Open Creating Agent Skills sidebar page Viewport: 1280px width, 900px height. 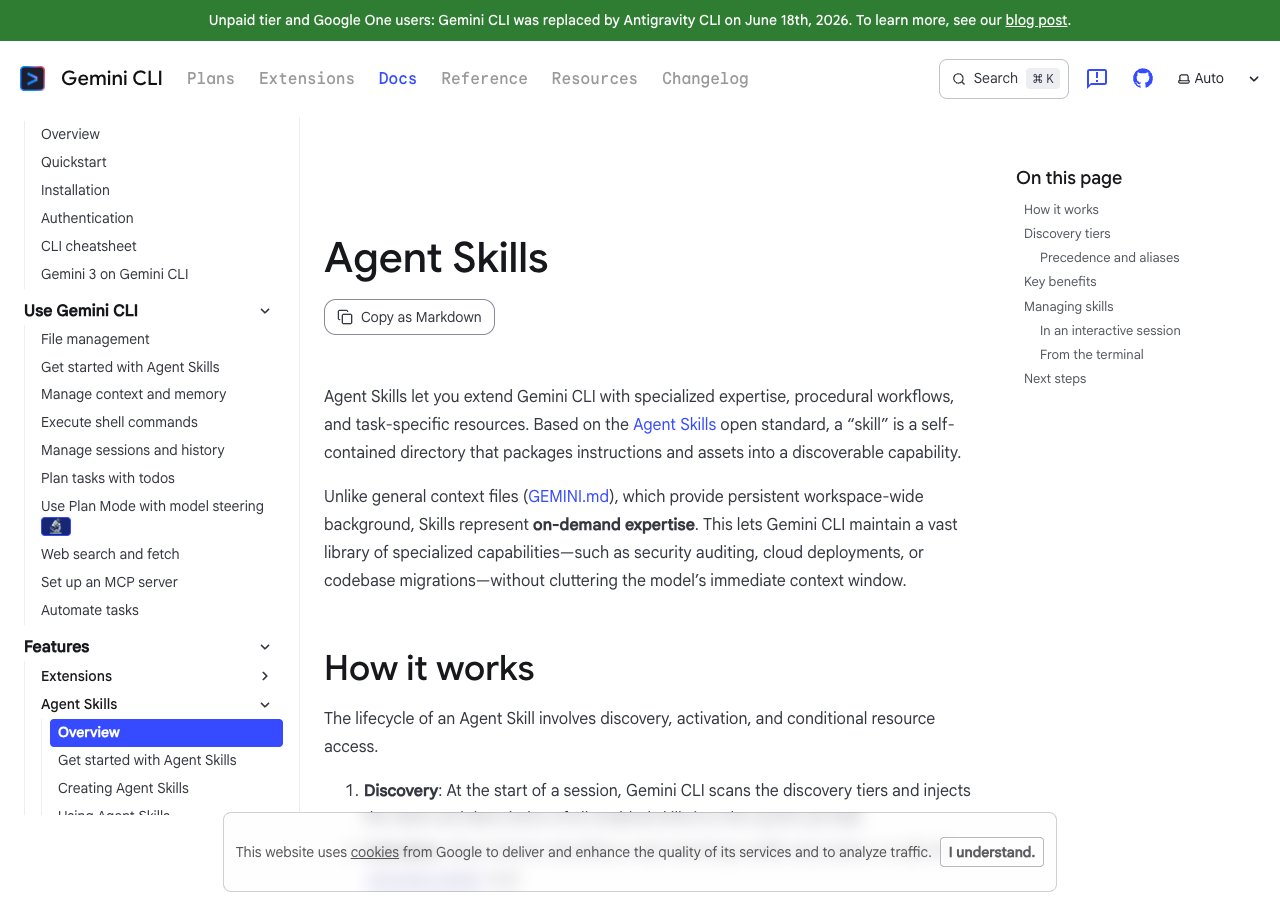click(x=123, y=788)
